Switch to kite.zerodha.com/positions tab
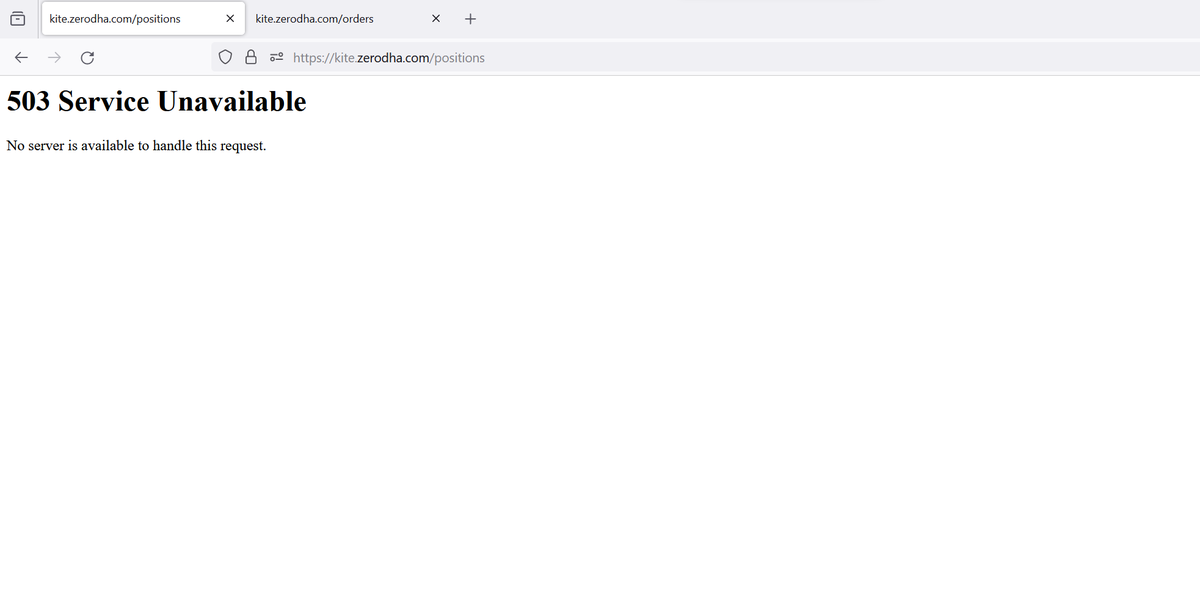This screenshot has width=1200, height=590. 143,19
